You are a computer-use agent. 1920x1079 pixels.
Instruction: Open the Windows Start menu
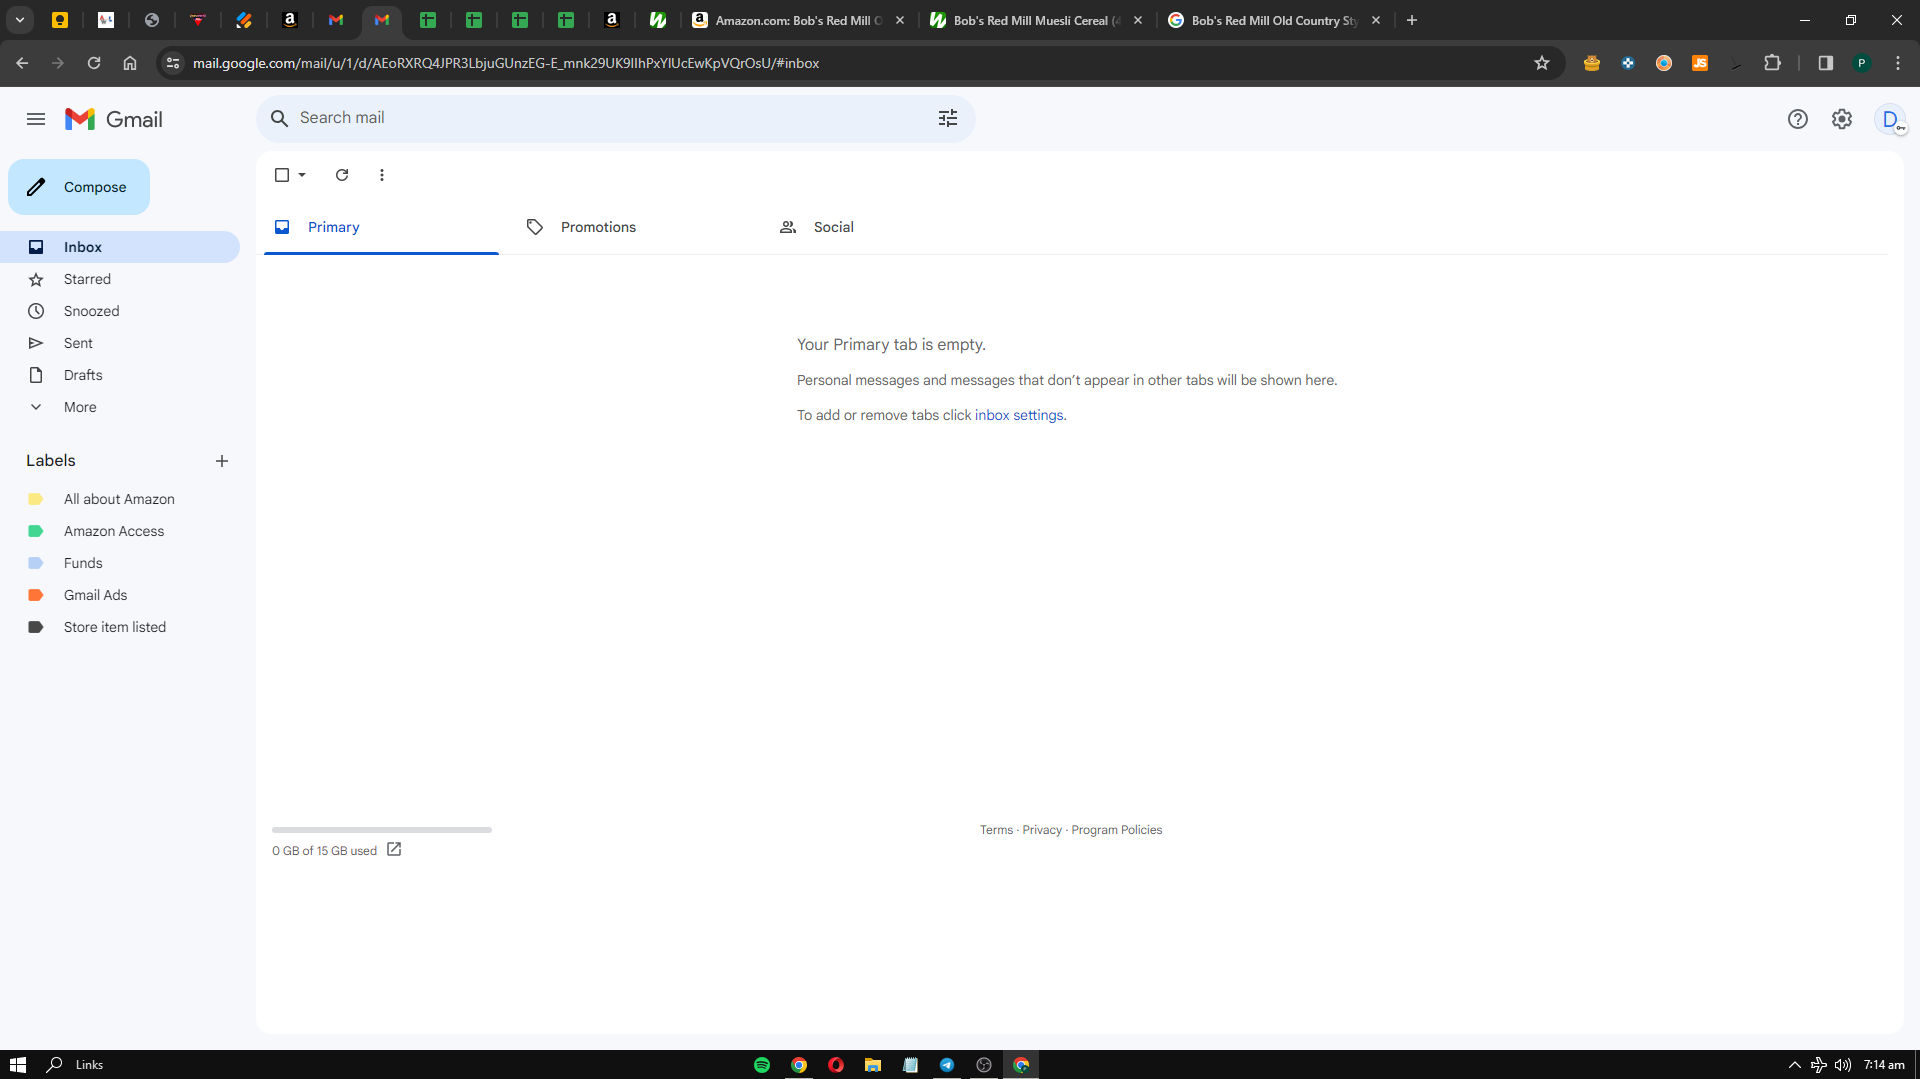click(x=17, y=1065)
